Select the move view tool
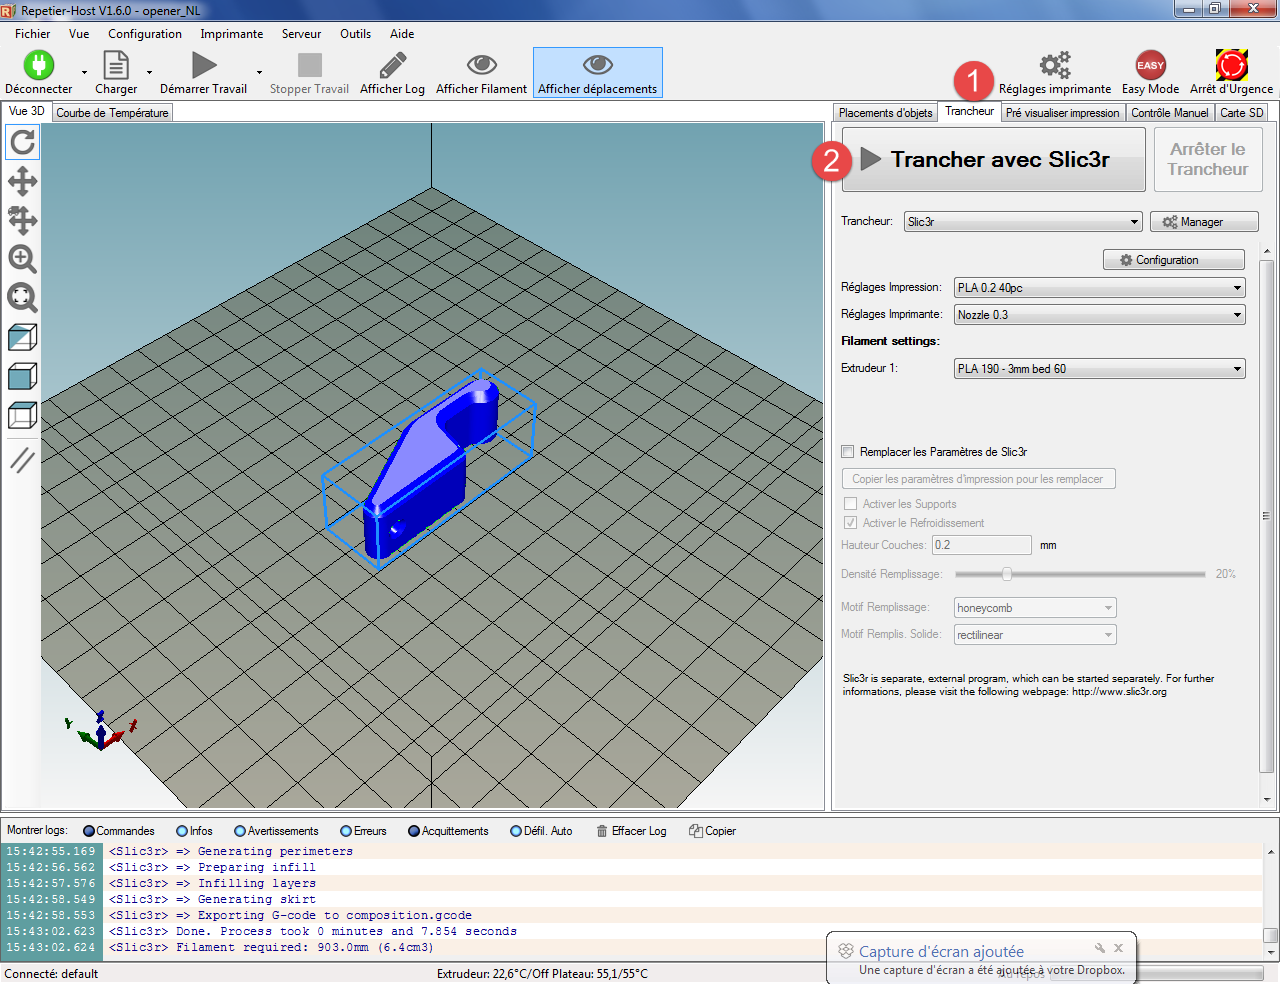1280x984 pixels. pyautogui.click(x=22, y=181)
